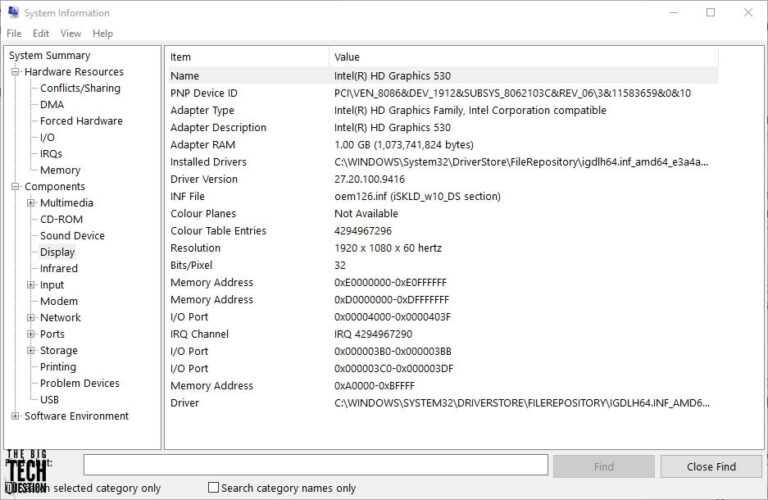Screen dimensions: 768x500
Task: Open the Edit menu
Action: coord(41,33)
